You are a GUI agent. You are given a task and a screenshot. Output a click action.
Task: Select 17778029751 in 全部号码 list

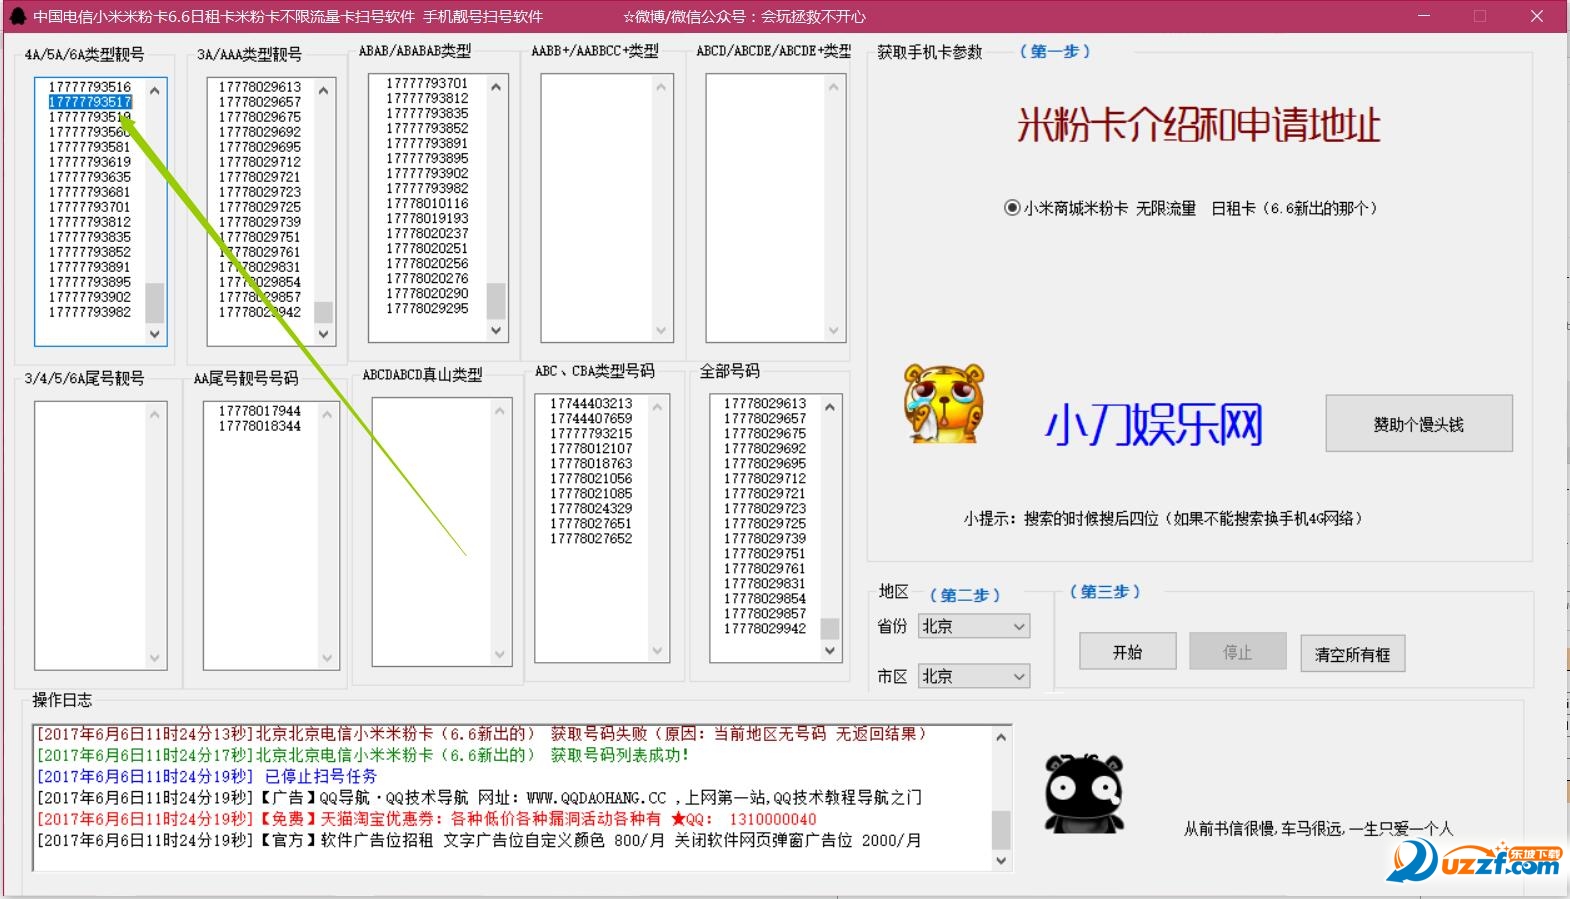click(x=765, y=554)
